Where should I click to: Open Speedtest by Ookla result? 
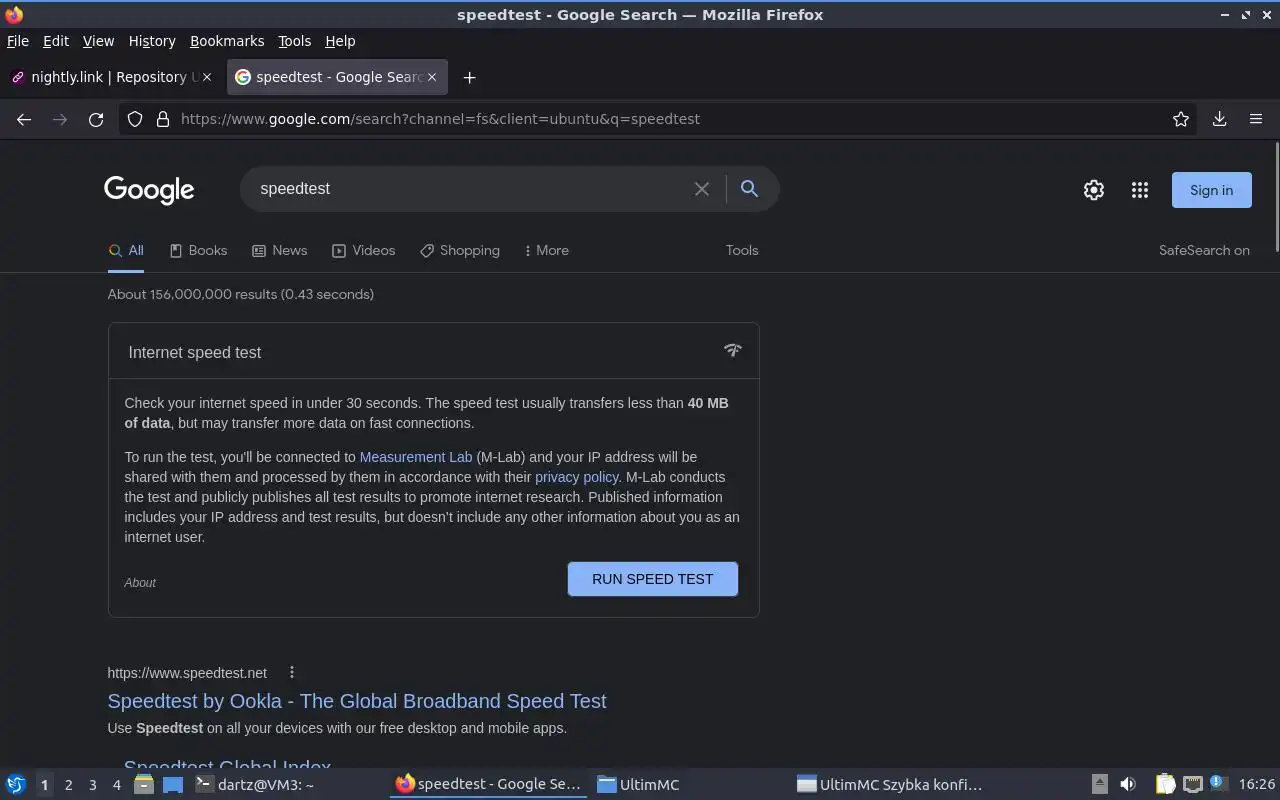[357, 701]
